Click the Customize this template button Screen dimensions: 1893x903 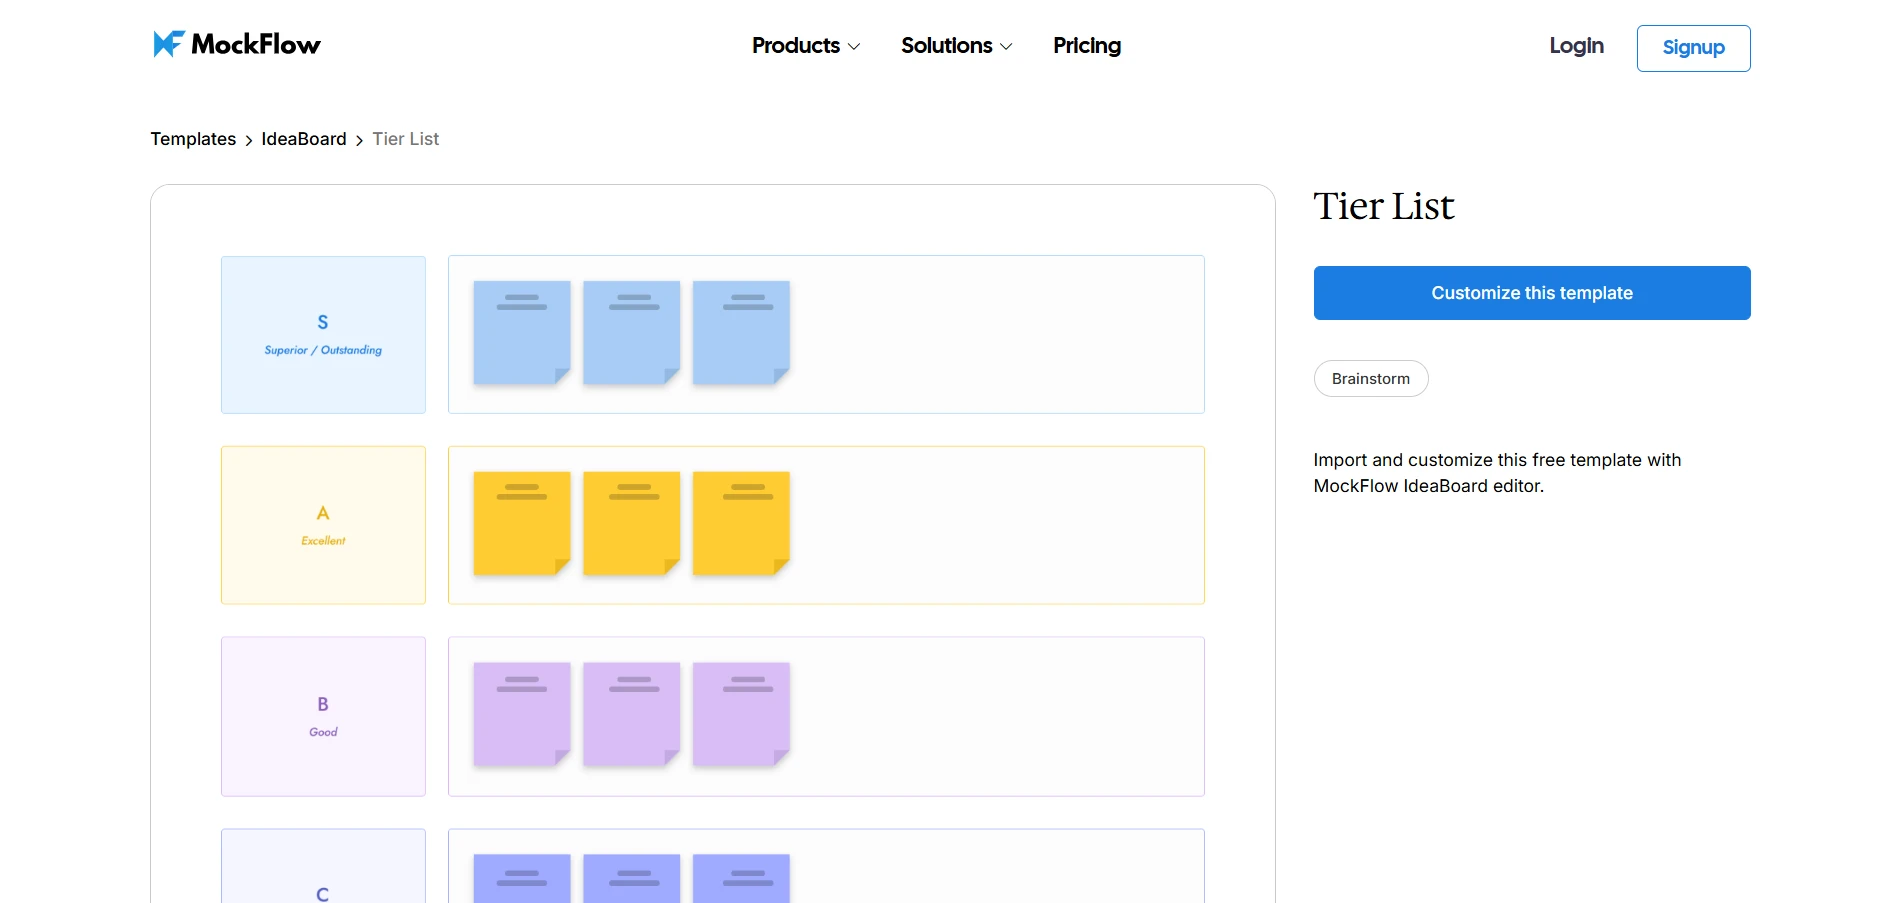(1531, 293)
